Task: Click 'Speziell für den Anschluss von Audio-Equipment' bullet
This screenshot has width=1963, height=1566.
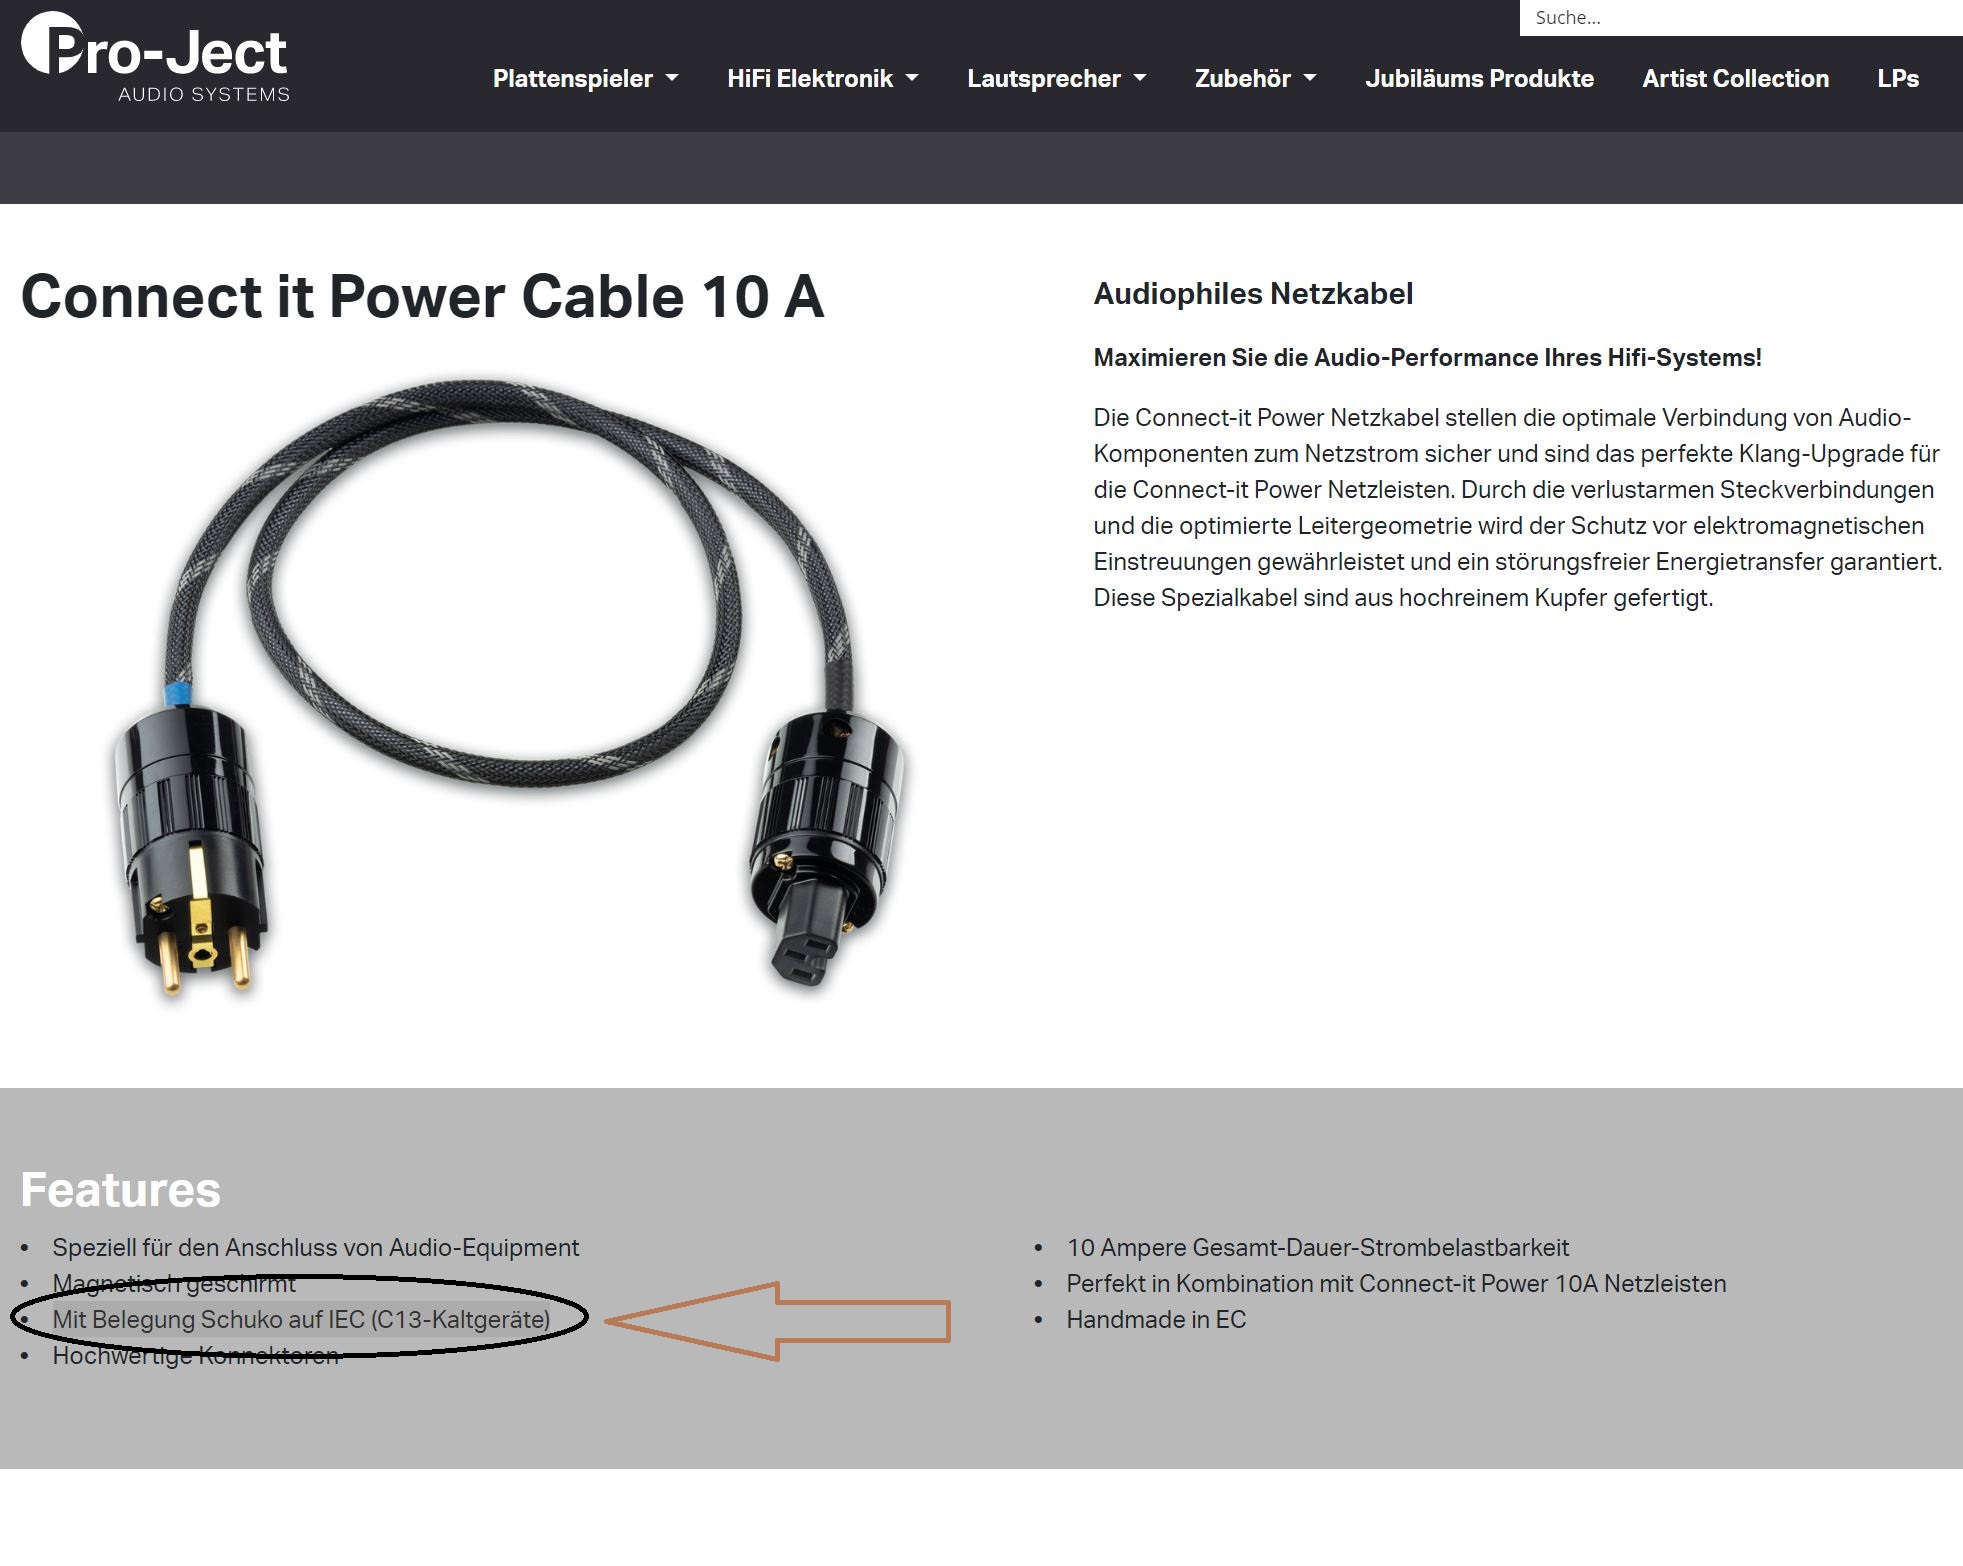Action: 315,1248
